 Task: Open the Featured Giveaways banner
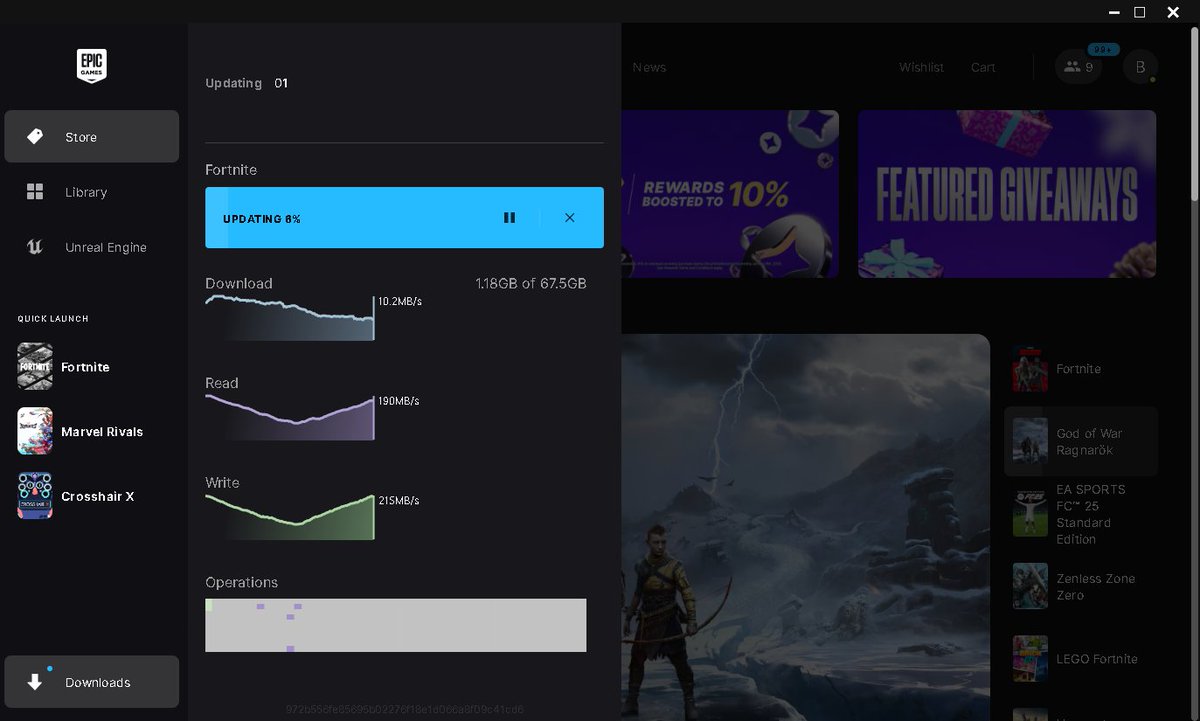click(1007, 194)
